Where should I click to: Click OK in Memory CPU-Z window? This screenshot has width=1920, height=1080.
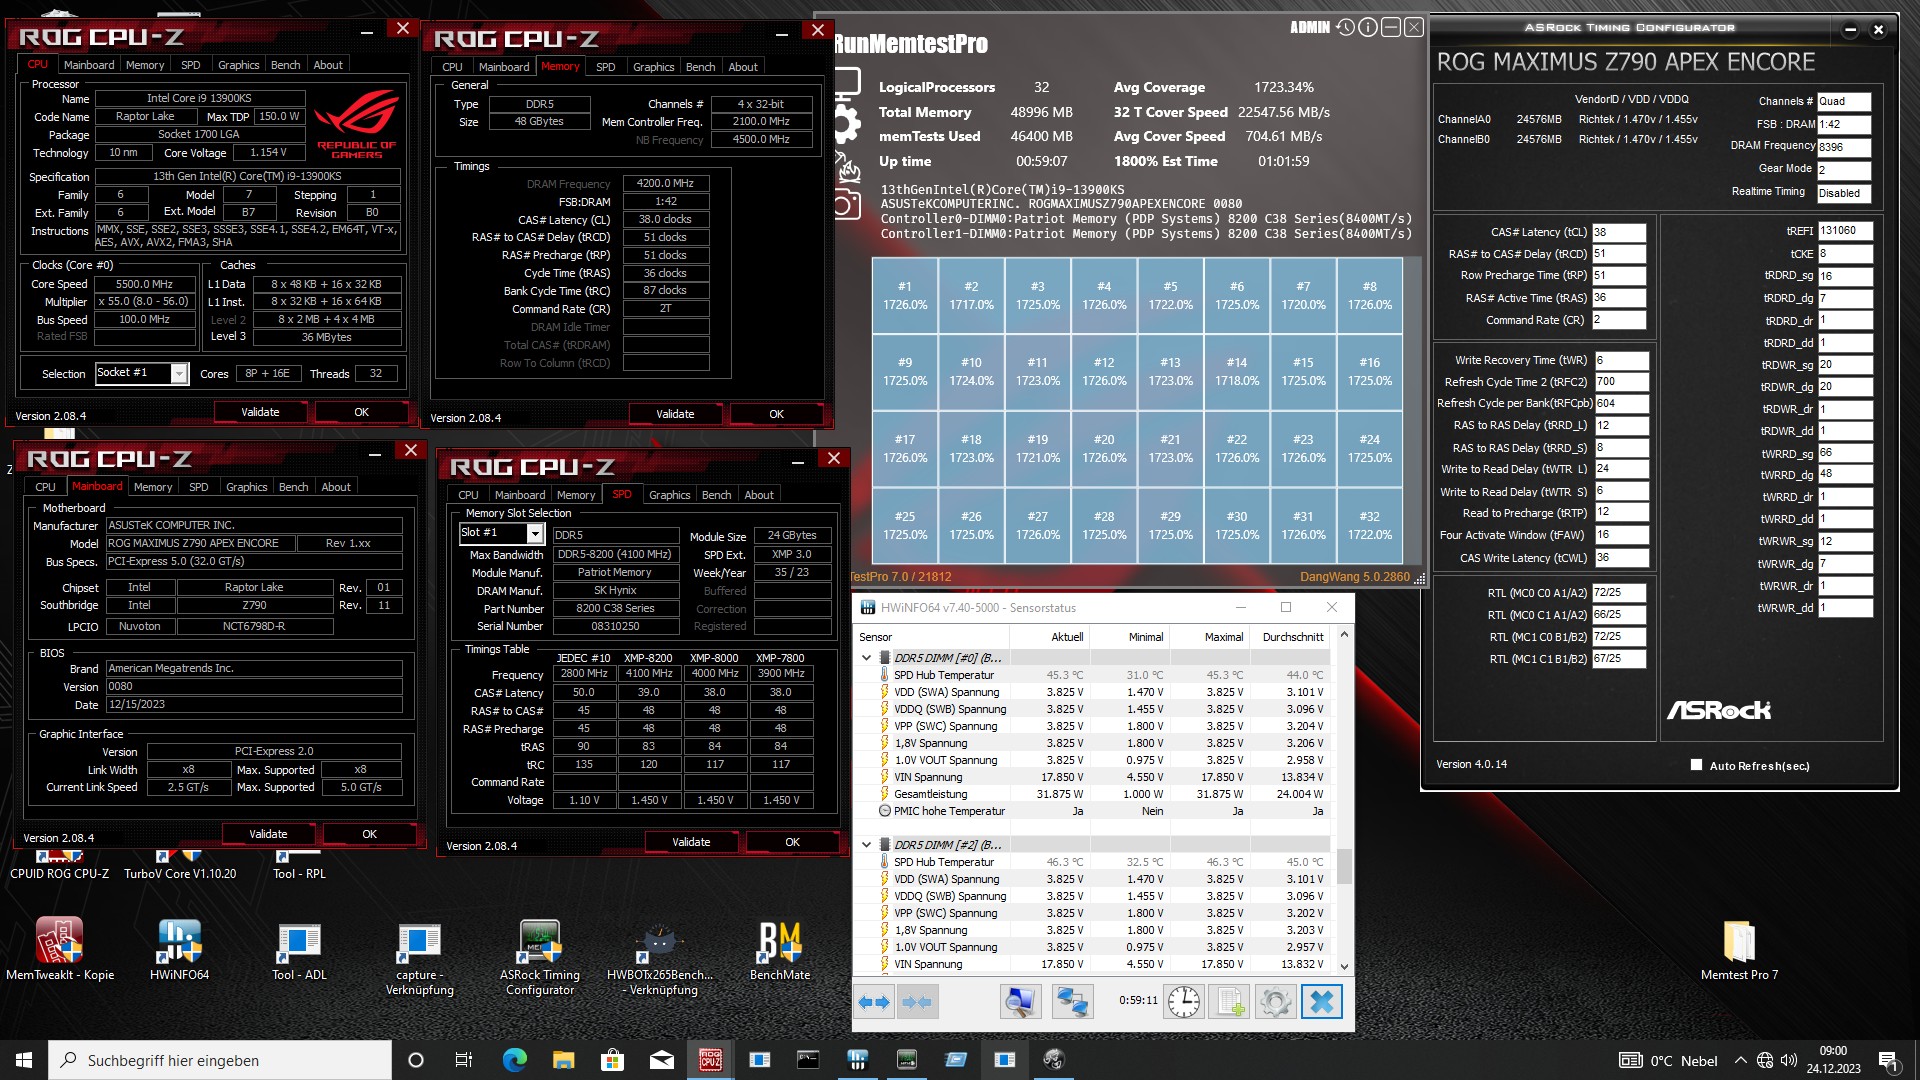776,414
